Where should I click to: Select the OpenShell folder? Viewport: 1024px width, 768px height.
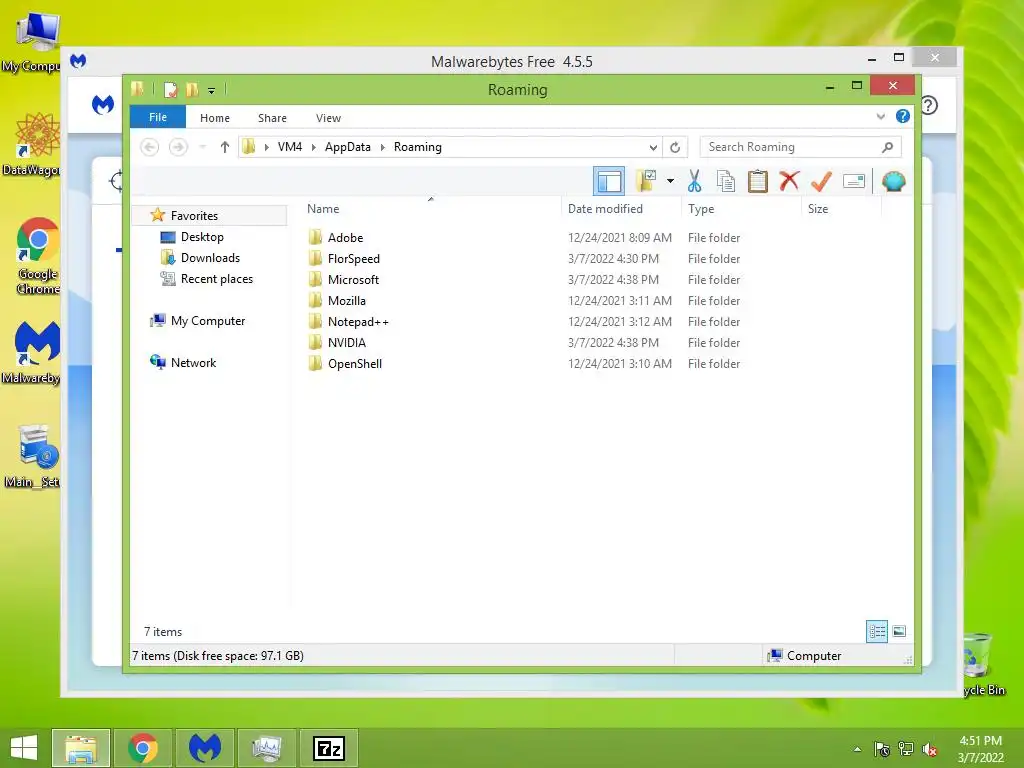click(x=355, y=363)
